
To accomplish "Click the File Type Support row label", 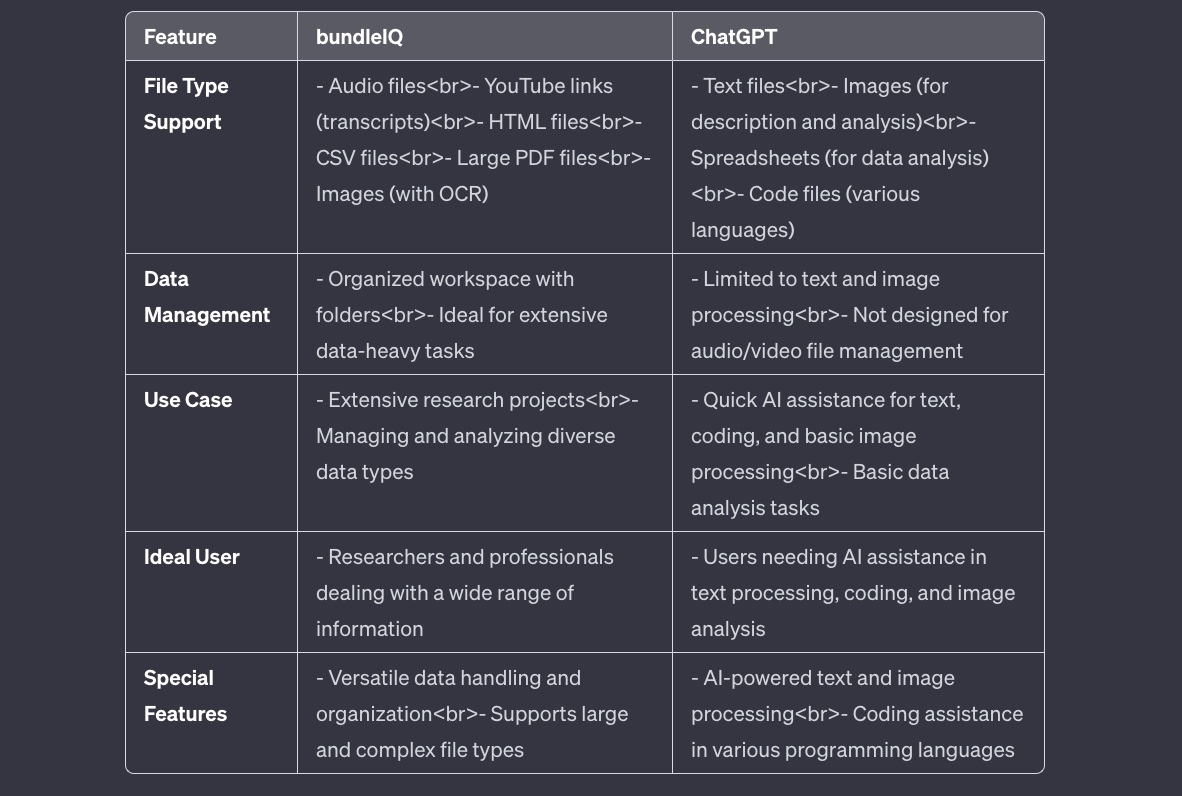I will click(x=186, y=104).
